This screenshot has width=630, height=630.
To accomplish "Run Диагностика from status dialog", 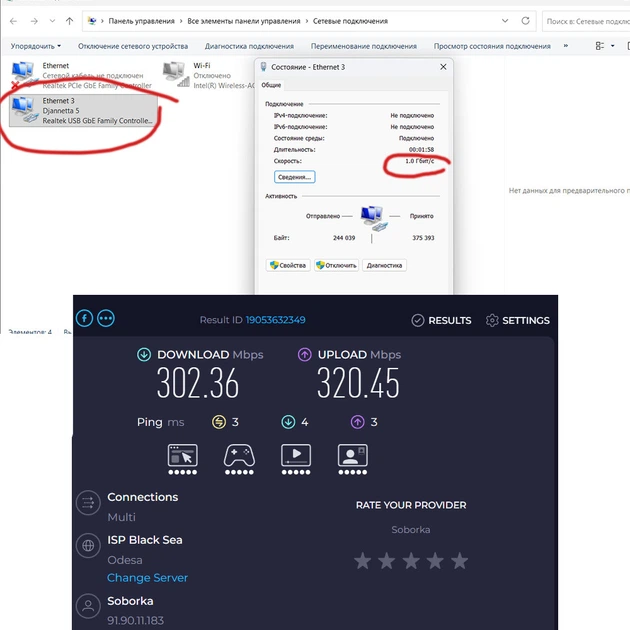I will point(384,265).
